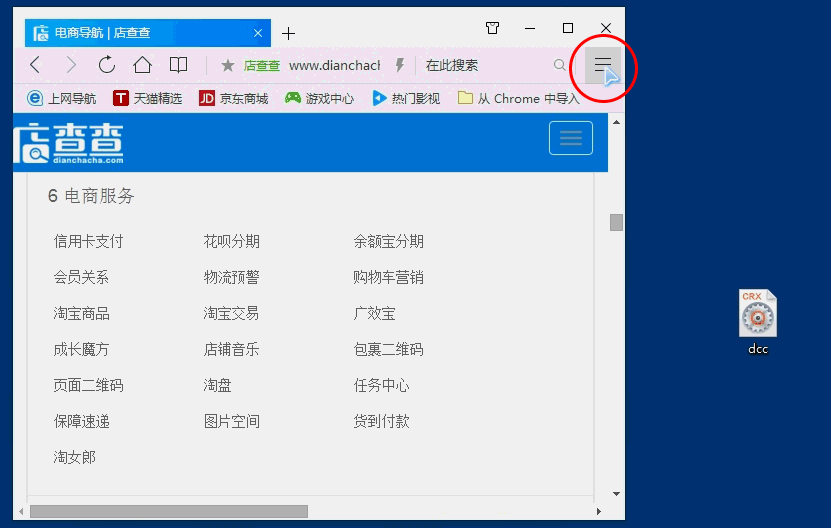Image resolution: width=831 pixels, height=528 pixels.
Task: Open the 成长魔方 link
Action: (81, 349)
